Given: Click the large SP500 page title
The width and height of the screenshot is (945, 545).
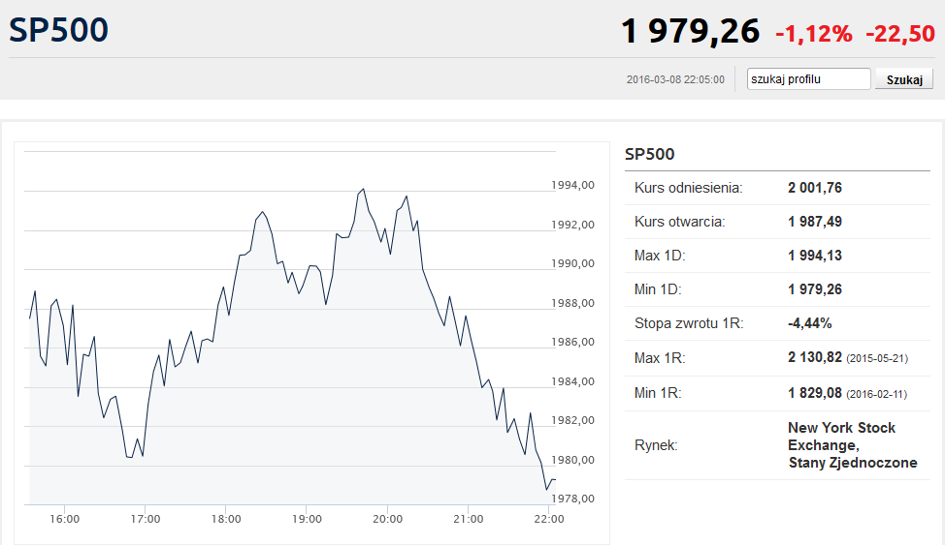Looking at the screenshot, I should [x=59, y=30].
